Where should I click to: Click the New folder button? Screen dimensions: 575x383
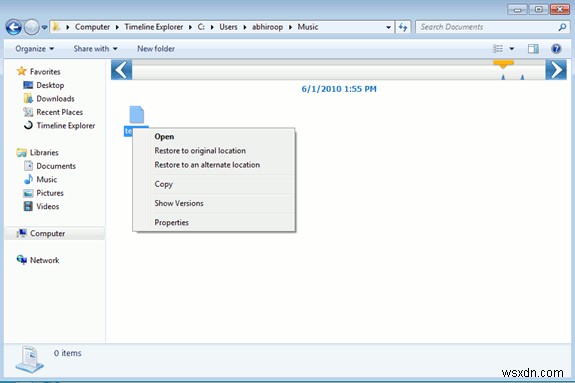(156, 49)
